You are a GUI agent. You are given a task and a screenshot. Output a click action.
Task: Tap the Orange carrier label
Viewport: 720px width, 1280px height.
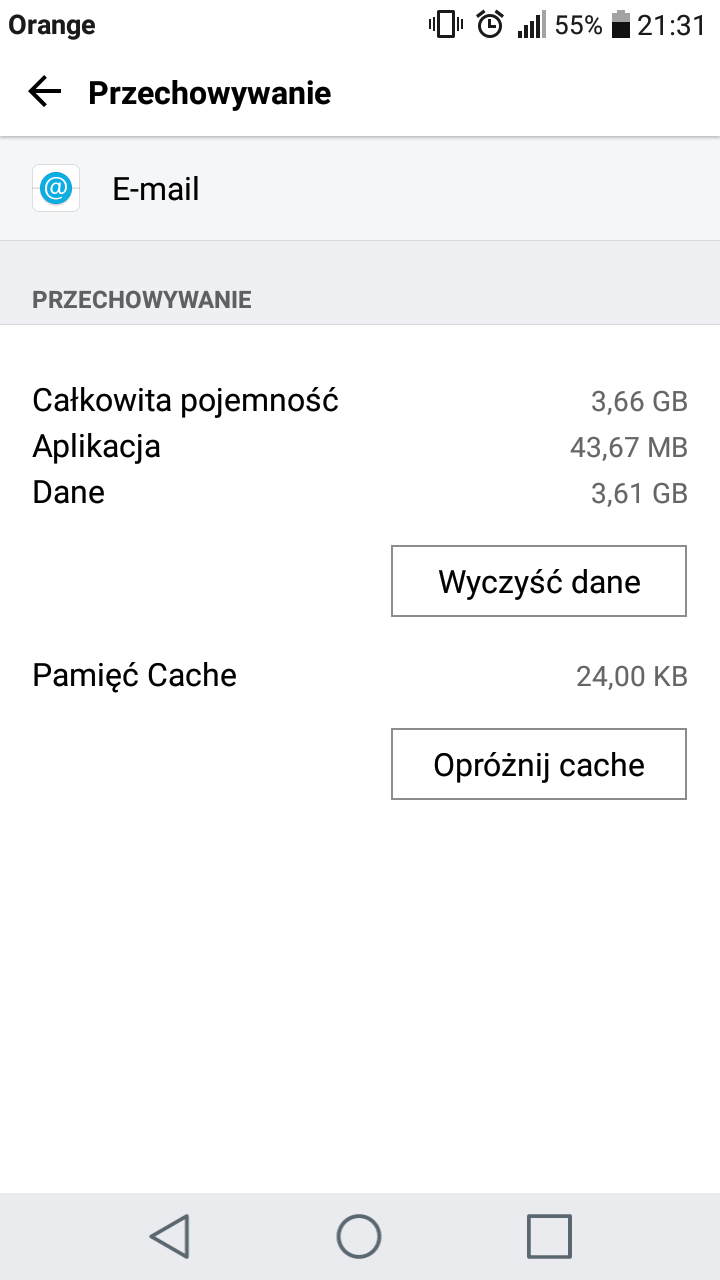point(52,26)
